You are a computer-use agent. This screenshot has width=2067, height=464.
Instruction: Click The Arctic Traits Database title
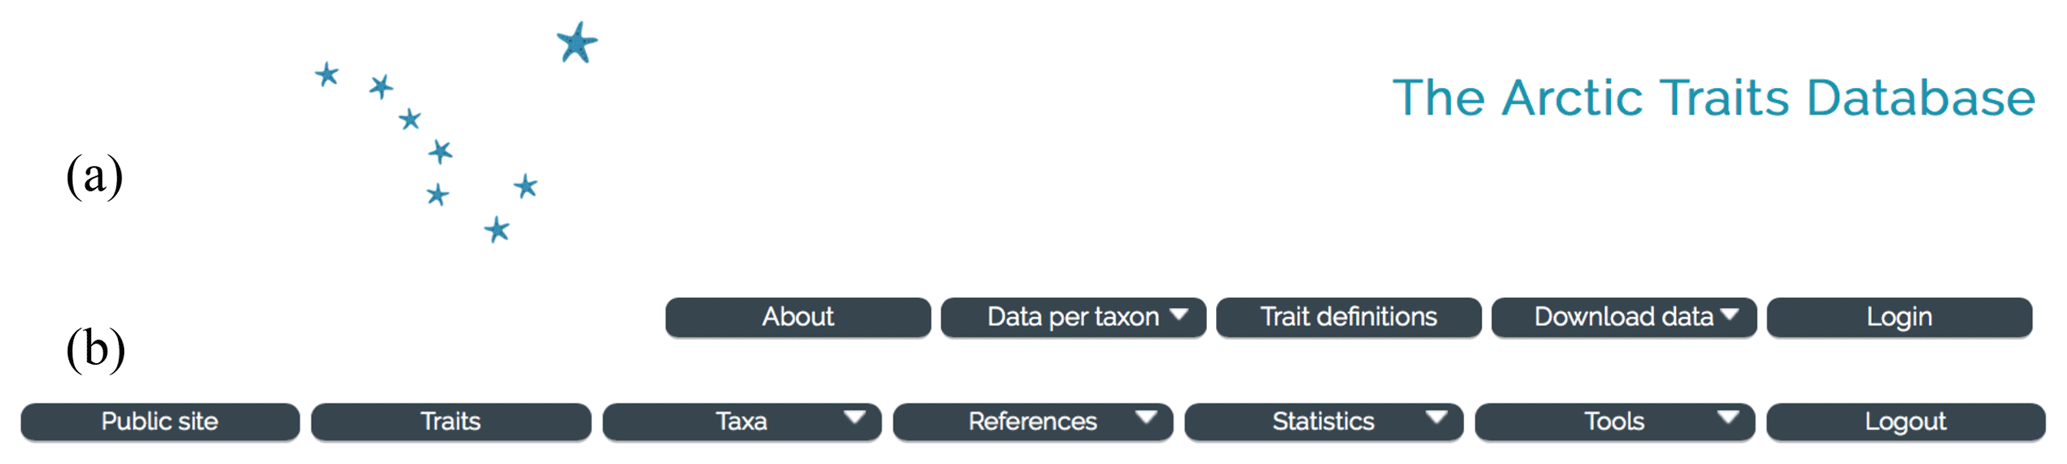click(x=1713, y=98)
